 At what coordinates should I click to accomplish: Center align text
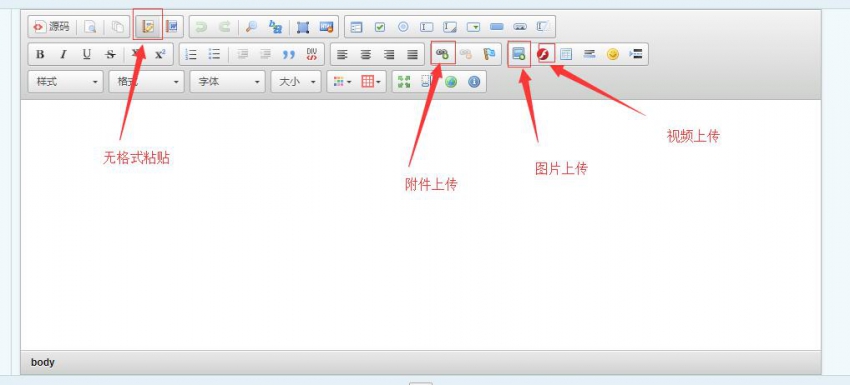[x=365, y=54]
